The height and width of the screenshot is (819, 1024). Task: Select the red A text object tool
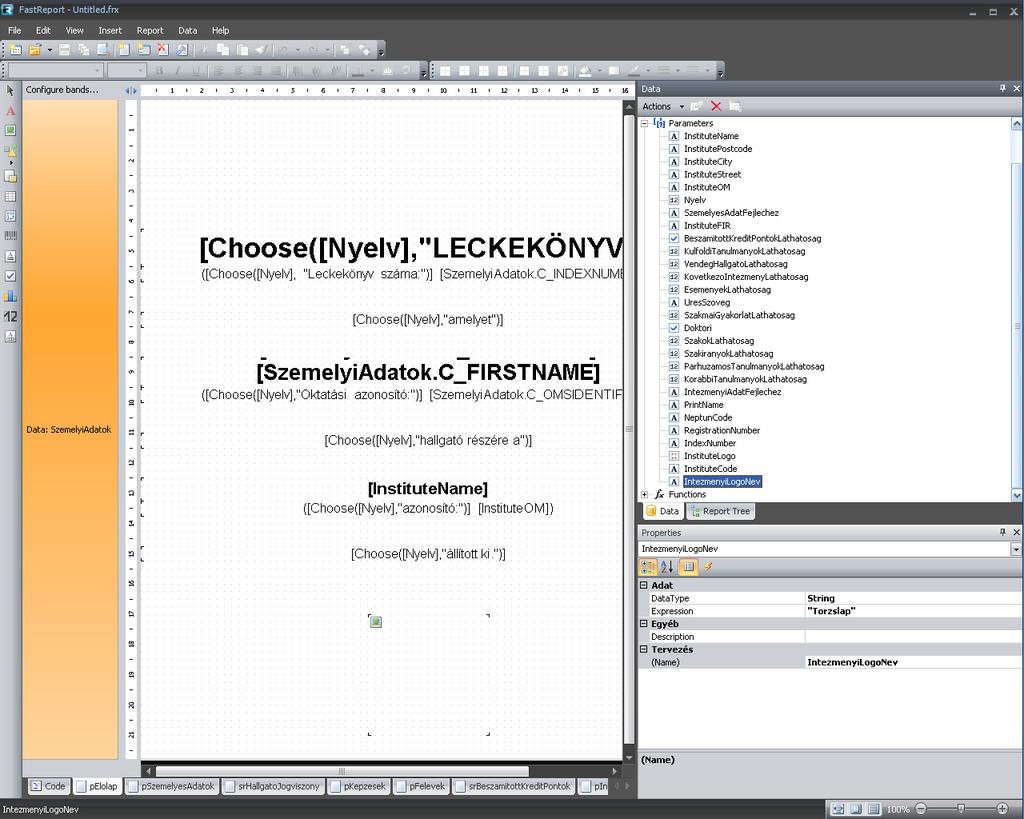tap(10, 111)
